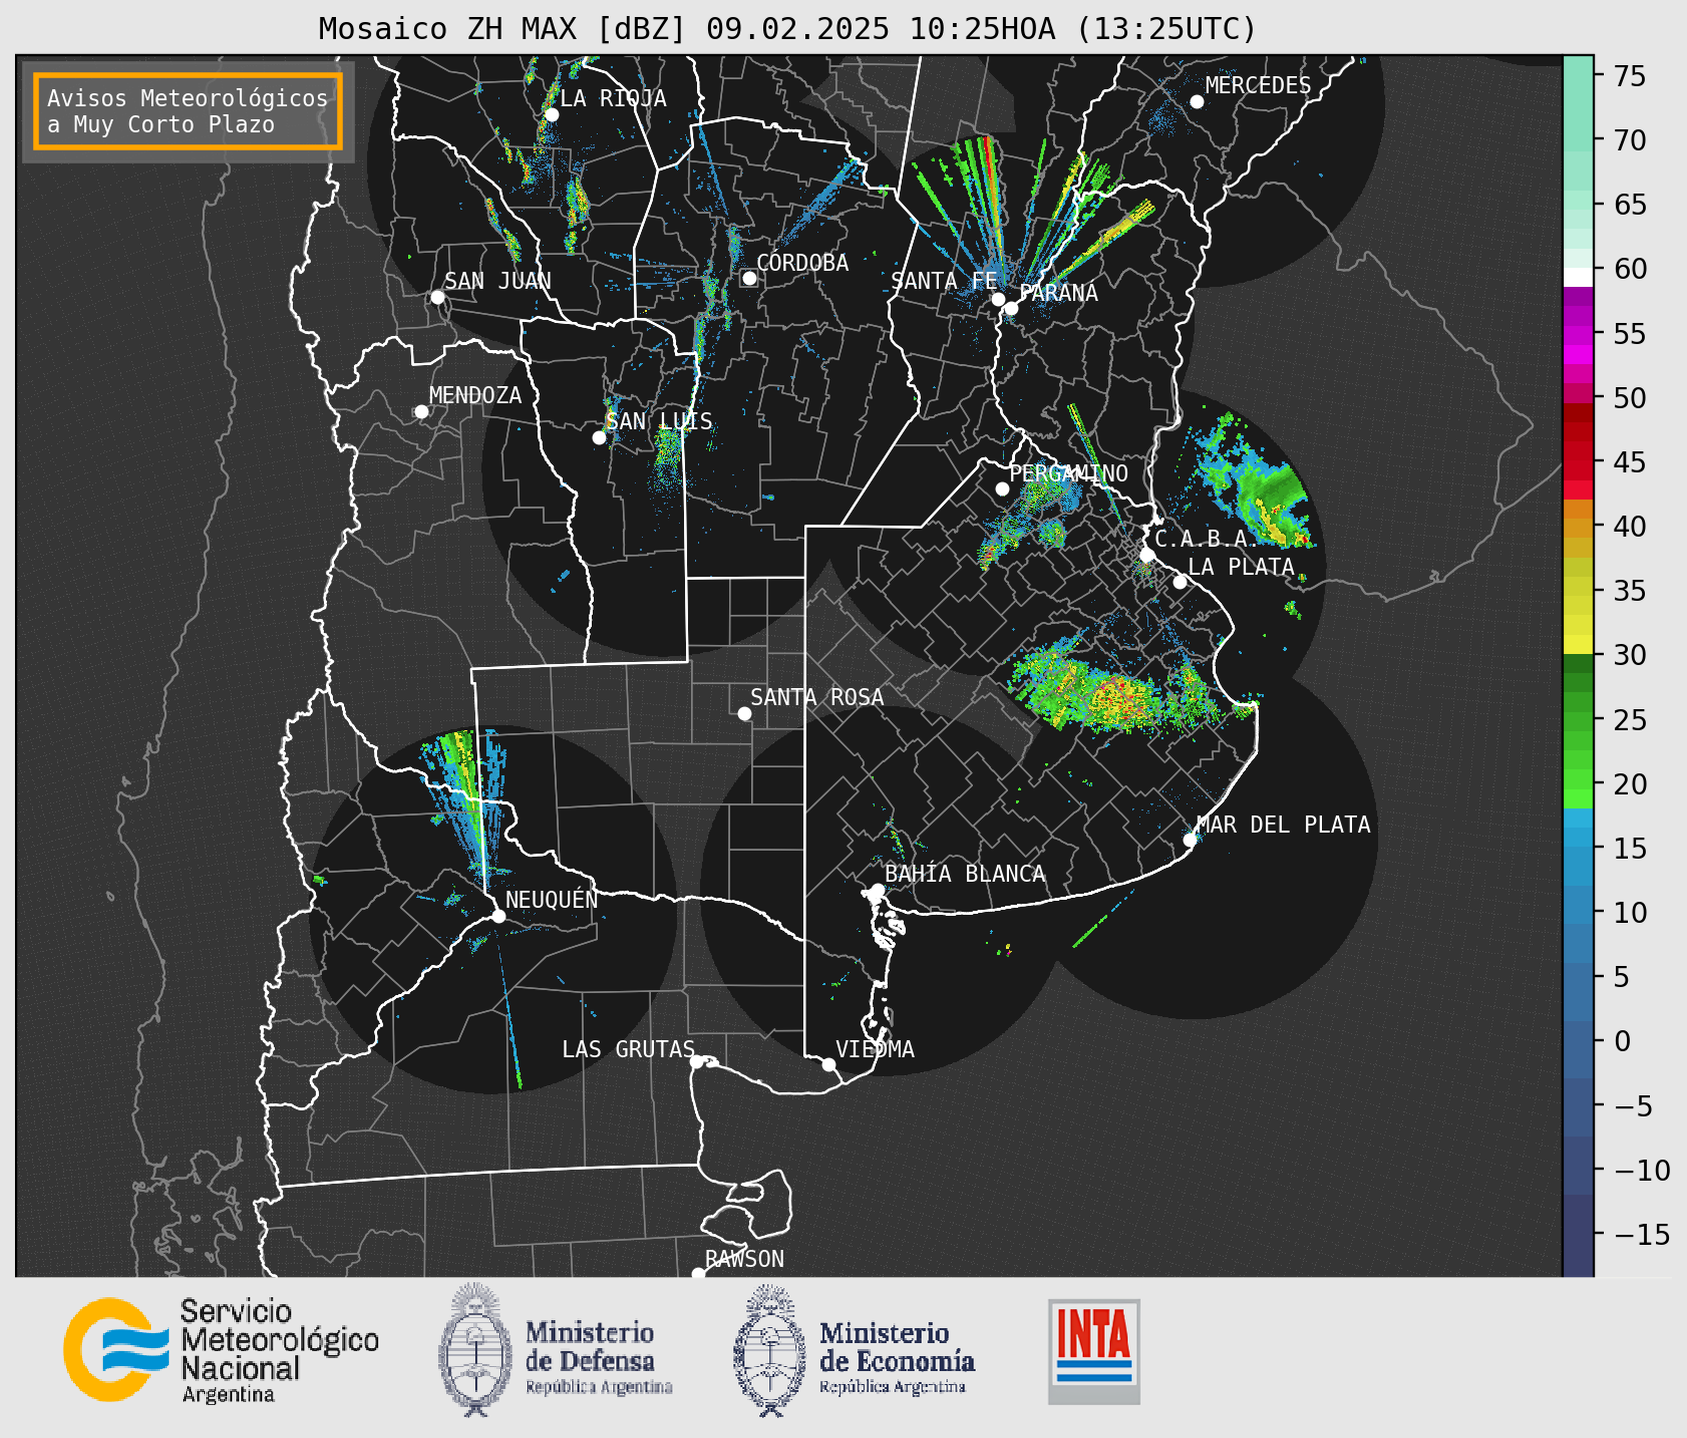Select the PARANÁ city marker
Screen dimensions: 1687x1438
1011,308
